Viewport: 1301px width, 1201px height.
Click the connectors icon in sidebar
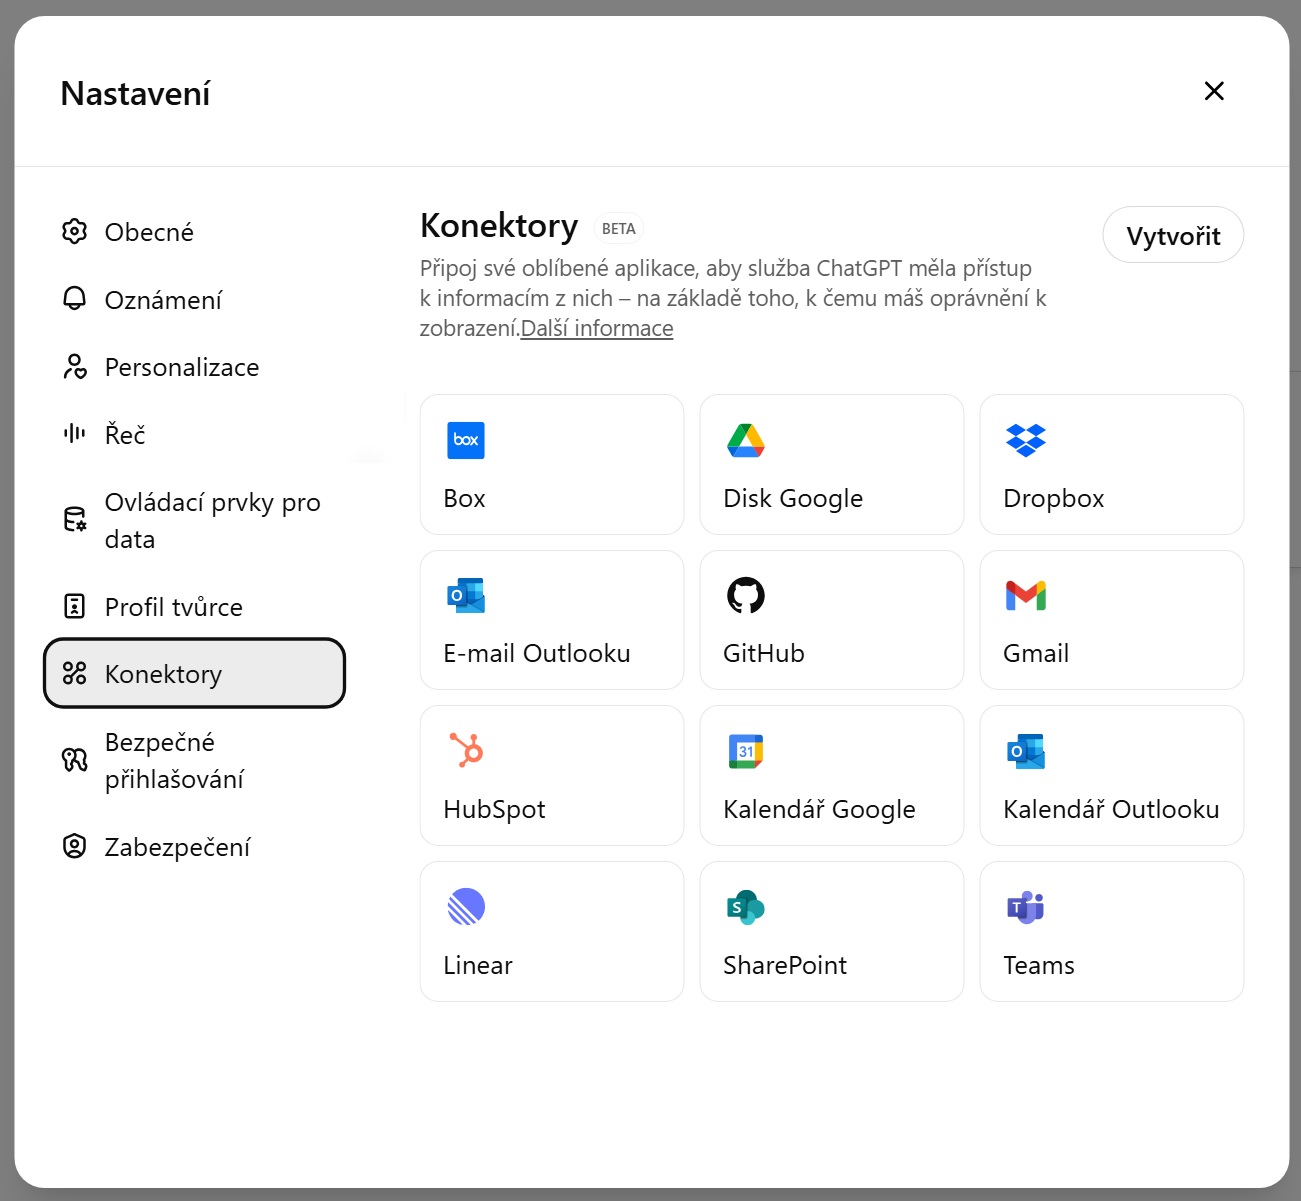pos(74,673)
